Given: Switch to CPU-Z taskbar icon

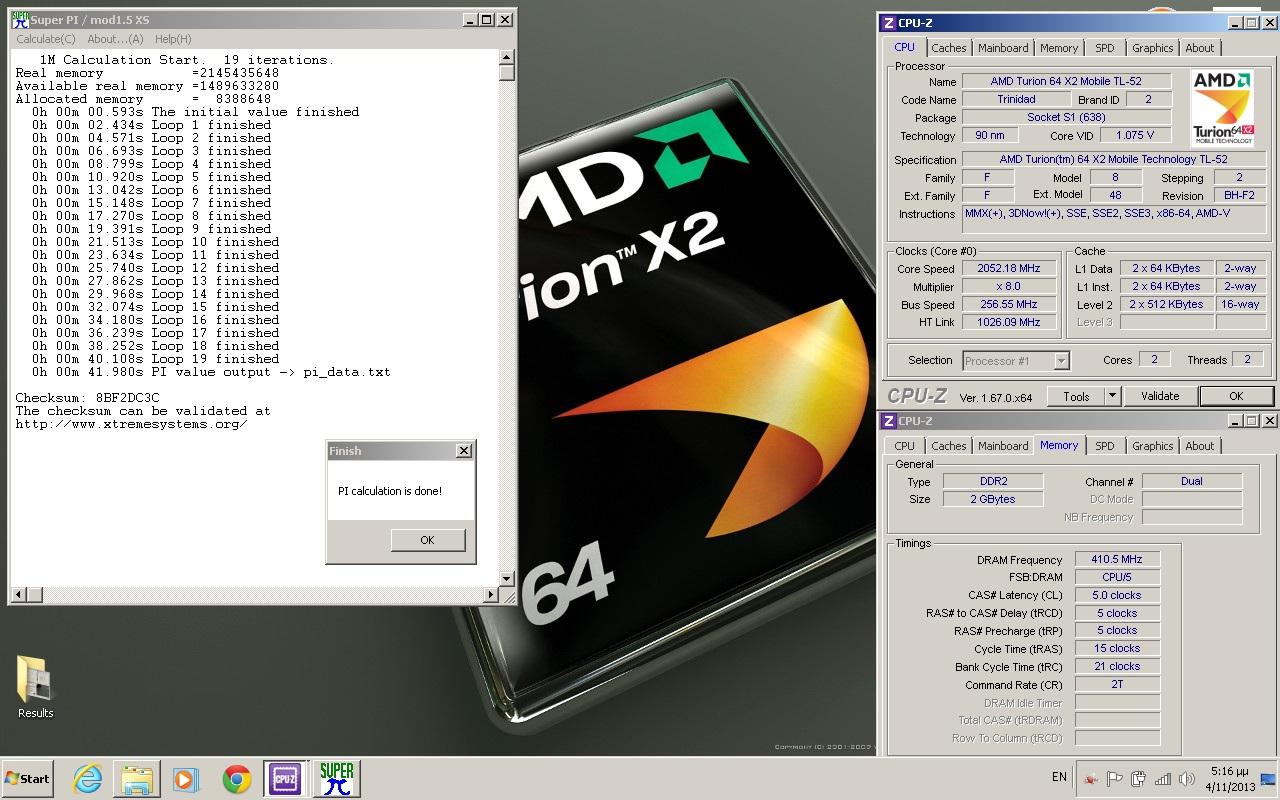Looking at the screenshot, I should coord(285,778).
